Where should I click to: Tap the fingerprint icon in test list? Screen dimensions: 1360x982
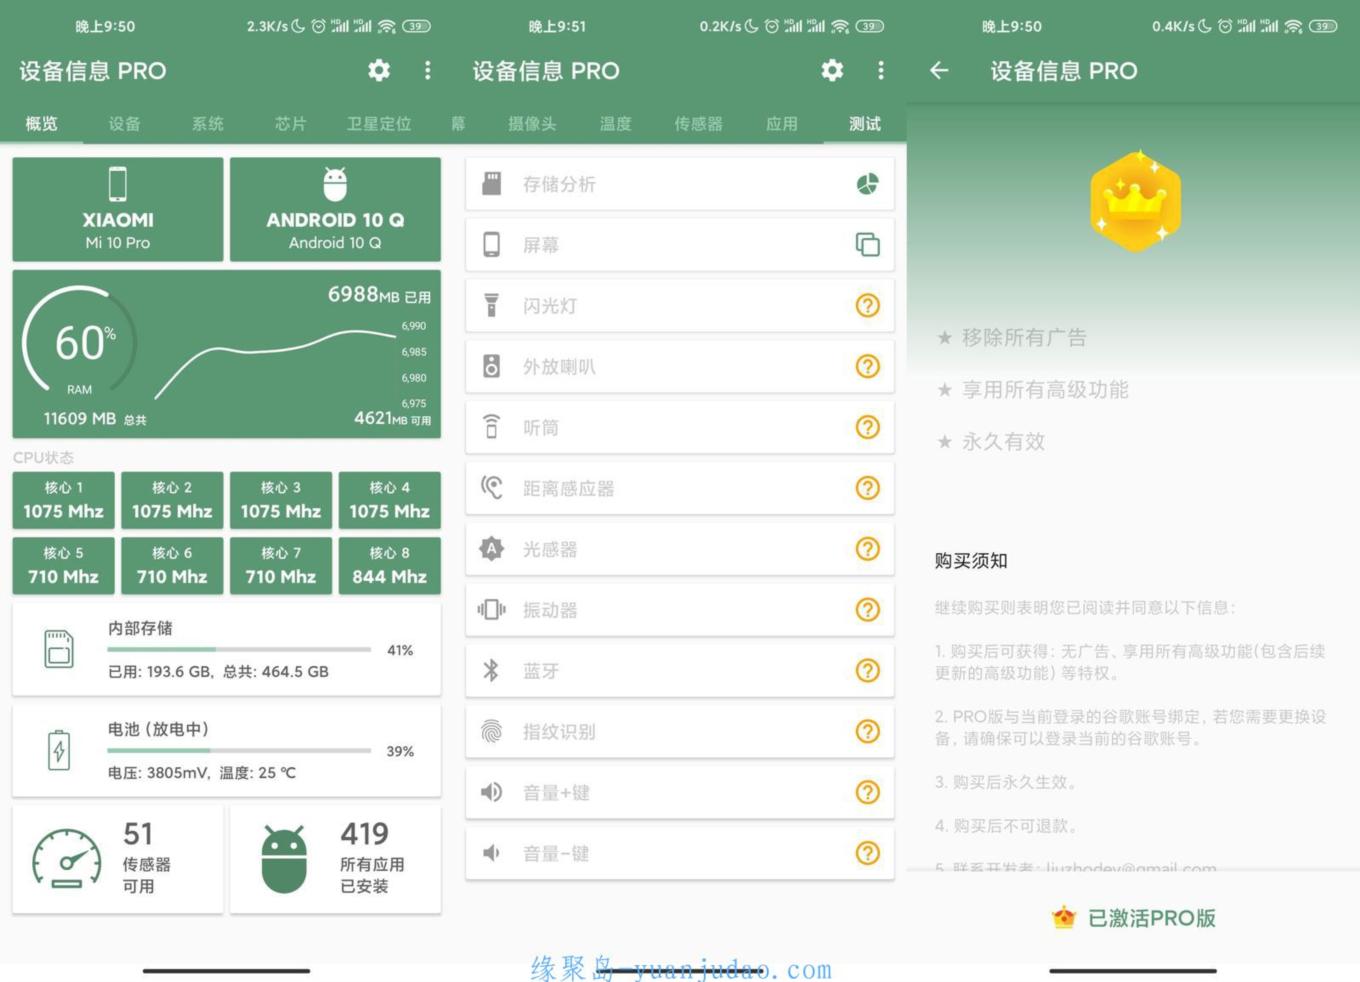tap(491, 732)
